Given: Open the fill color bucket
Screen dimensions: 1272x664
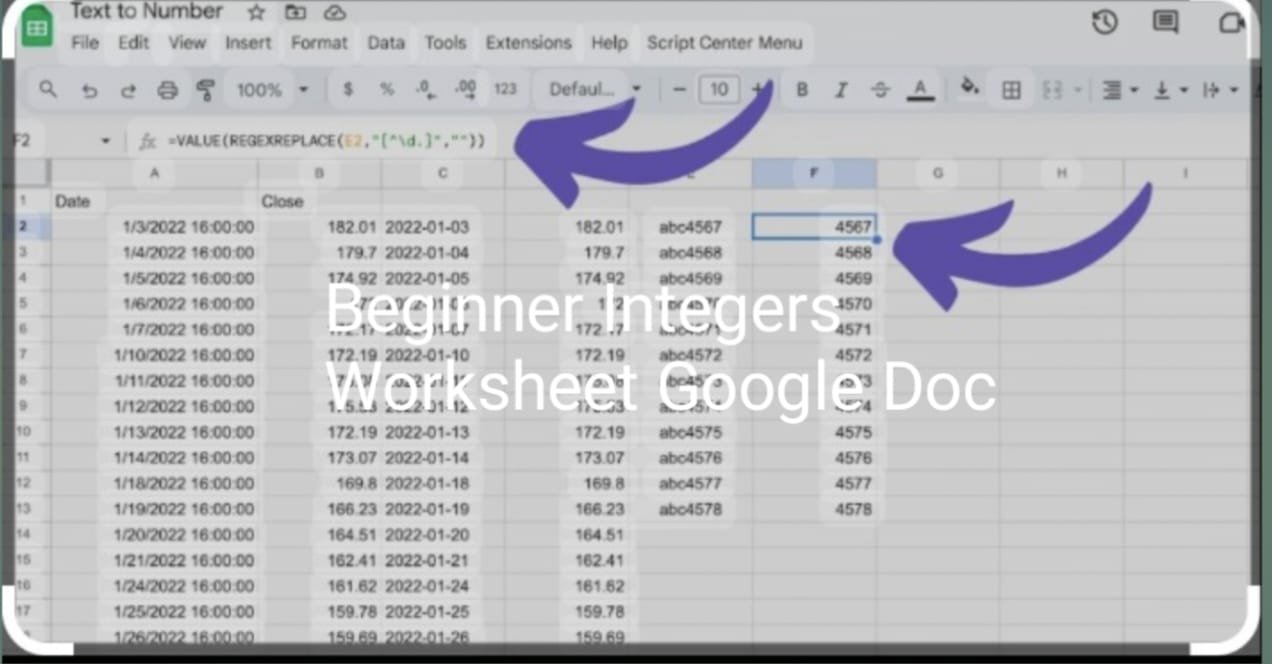Looking at the screenshot, I should 969,88.
